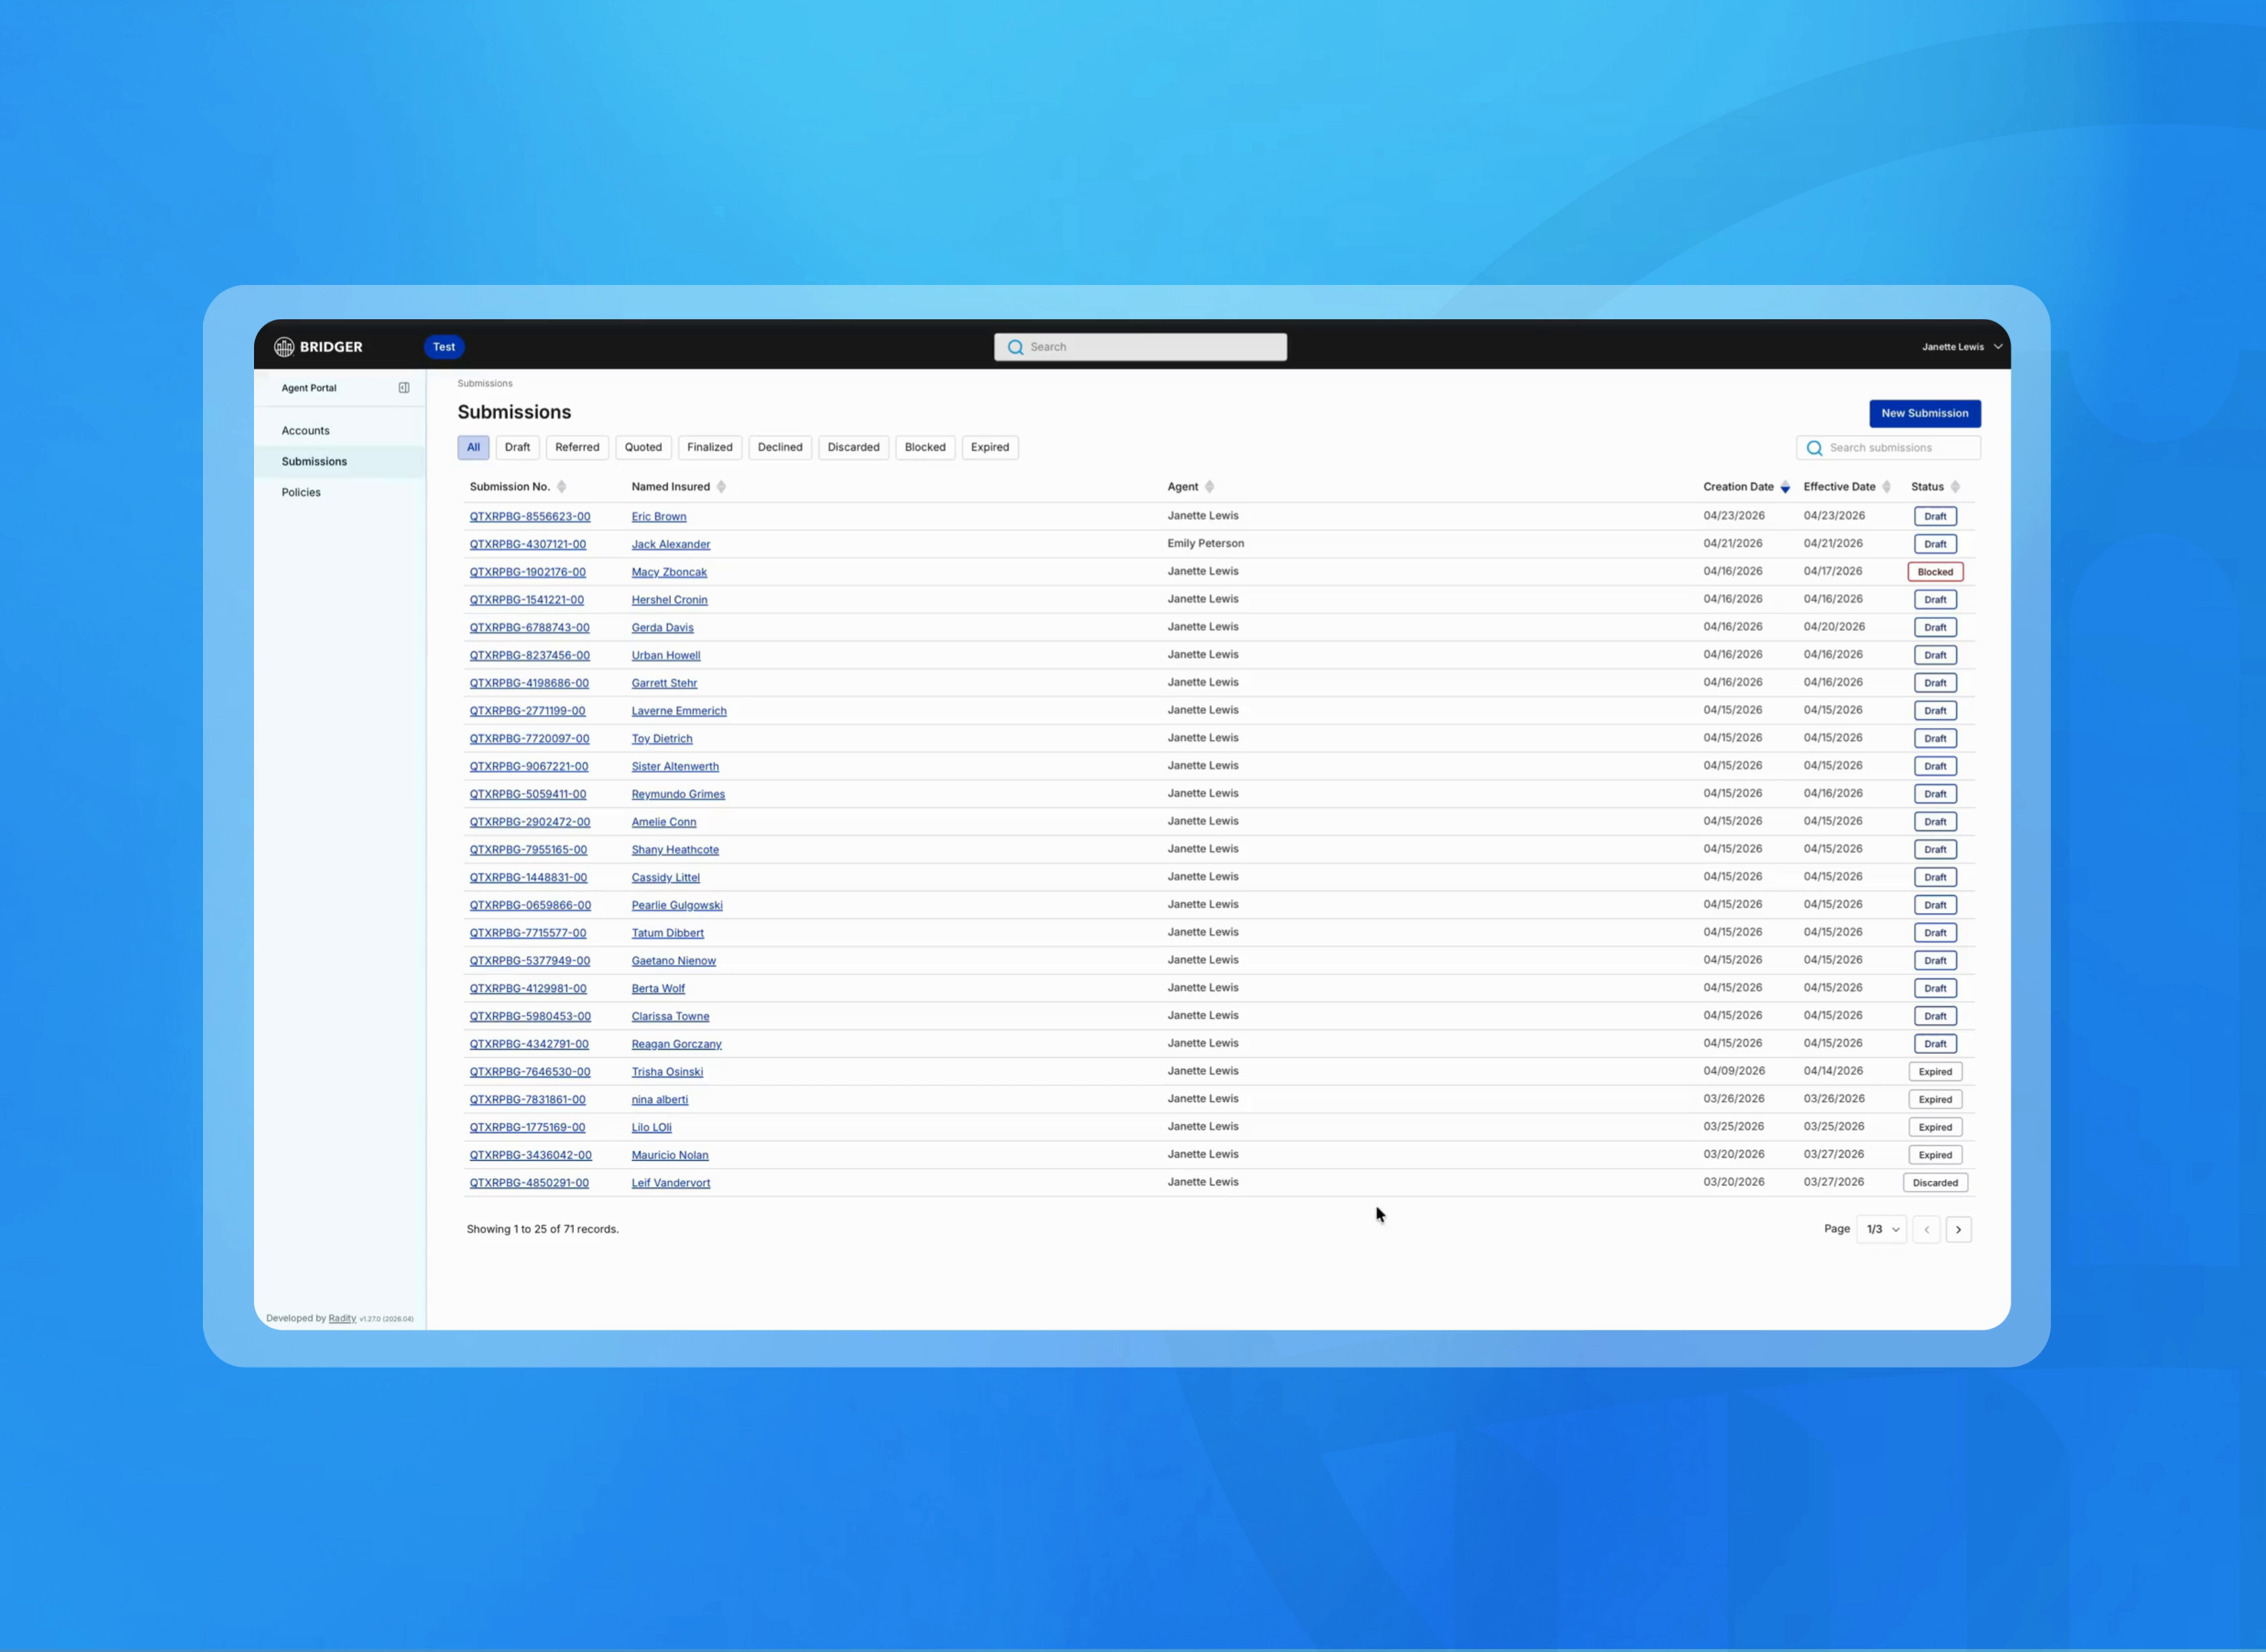Viewport: 2266px width, 1652px height.
Task: Open the Janette Lewis user menu
Action: click(1961, 347)
